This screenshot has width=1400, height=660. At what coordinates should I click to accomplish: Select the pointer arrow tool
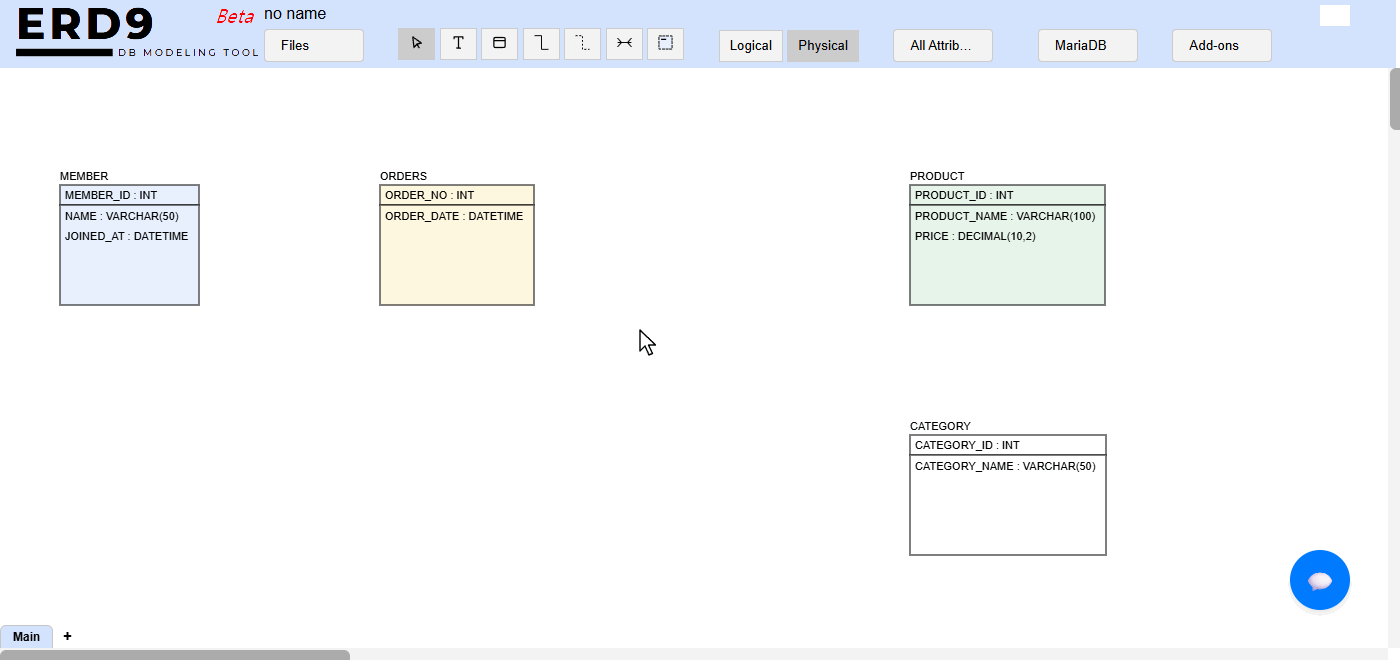pos(416,44)
